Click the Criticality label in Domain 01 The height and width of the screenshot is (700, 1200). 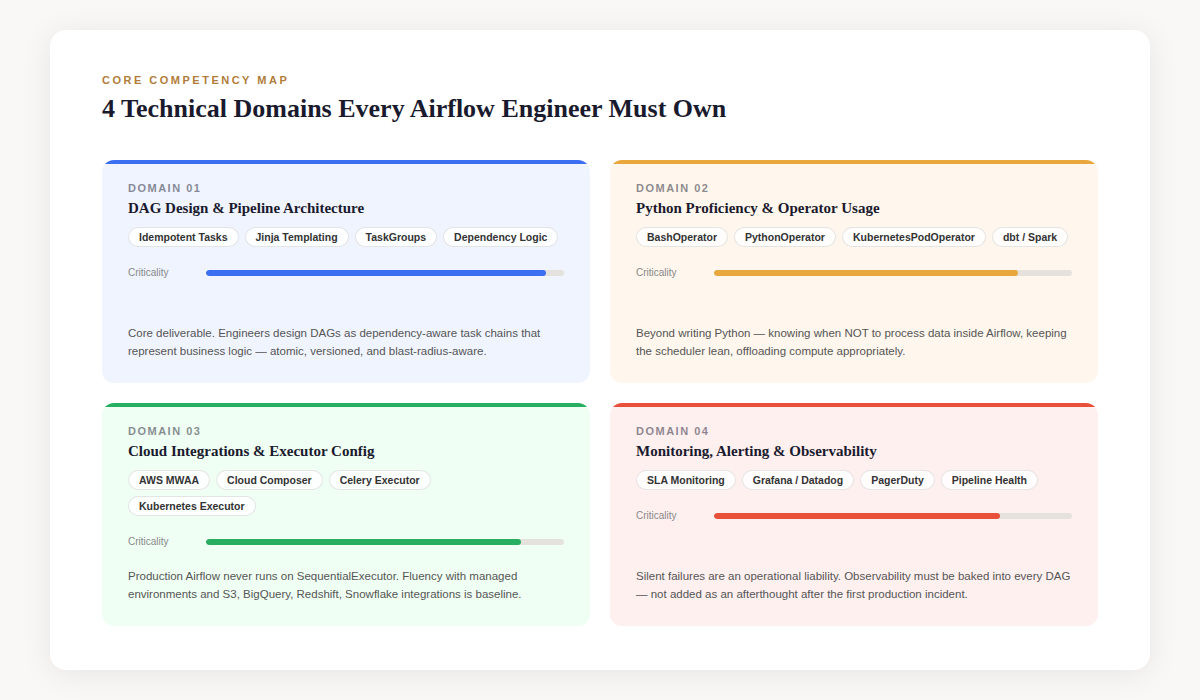[x=148, y=272]
